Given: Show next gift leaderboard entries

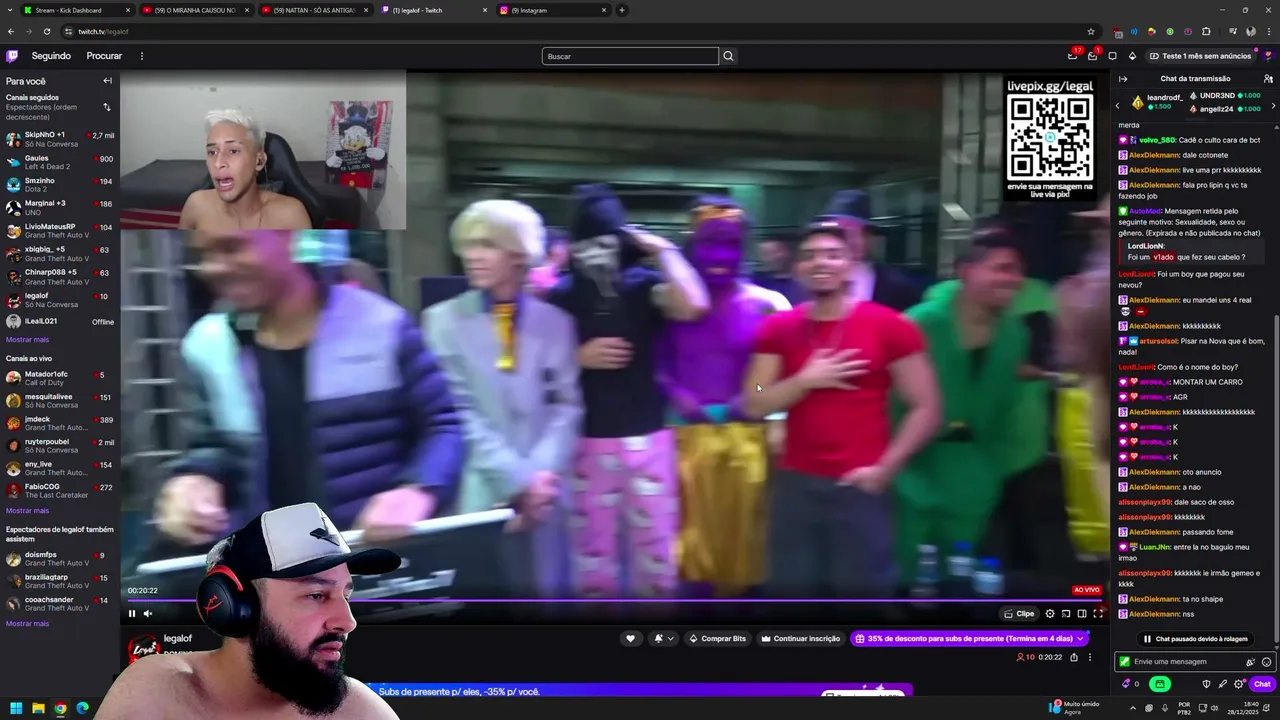Looking at the screenshot, I should point(1273,105).
